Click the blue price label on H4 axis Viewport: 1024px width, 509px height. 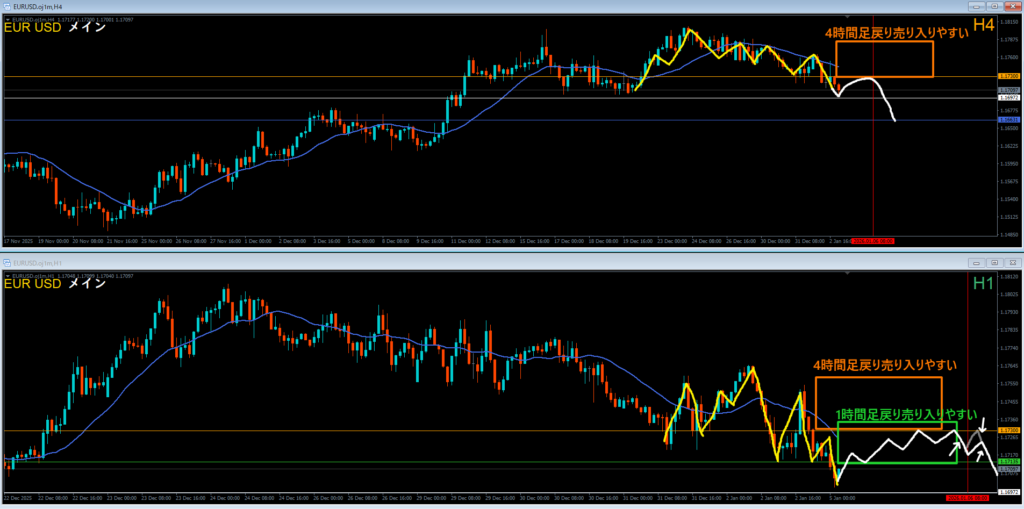pyautogui.click(x=1008, y=120)
